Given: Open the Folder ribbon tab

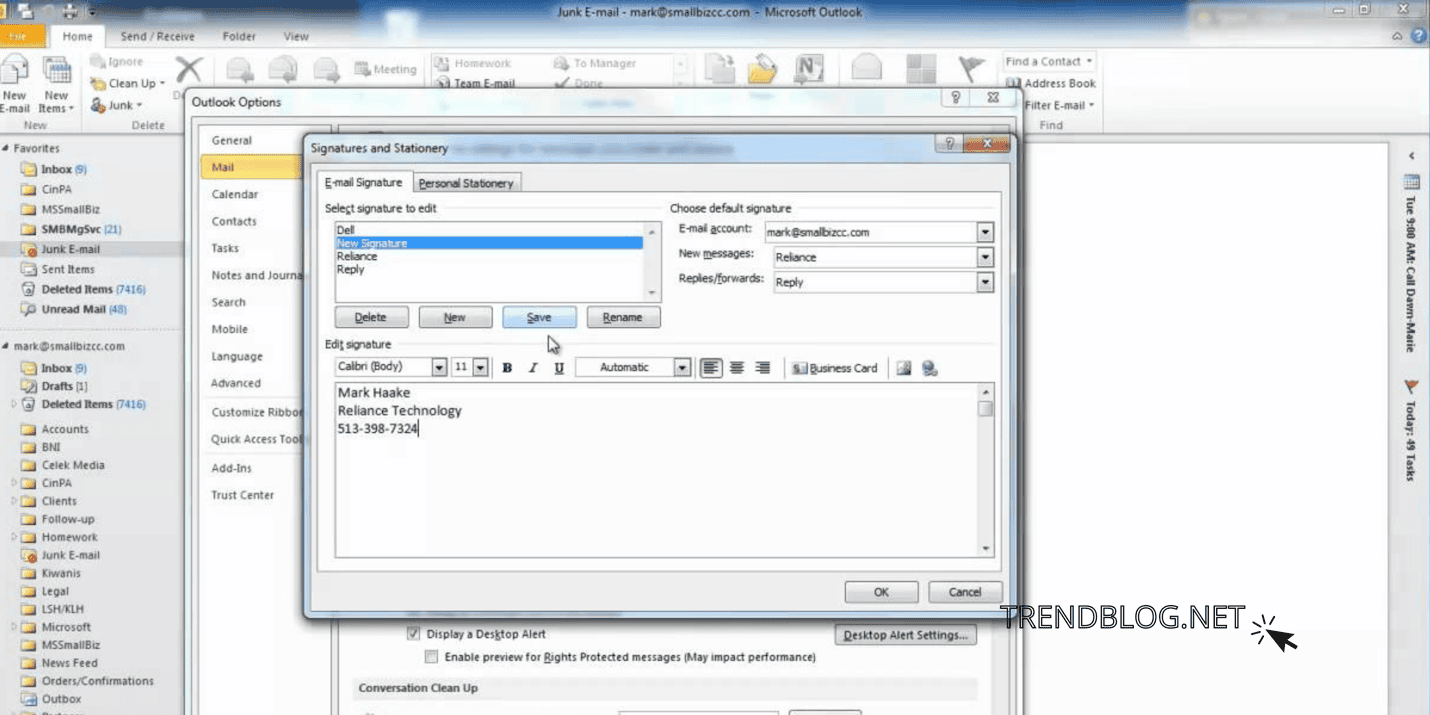Looking at the screenshot, I should click(x=239, y=36).
